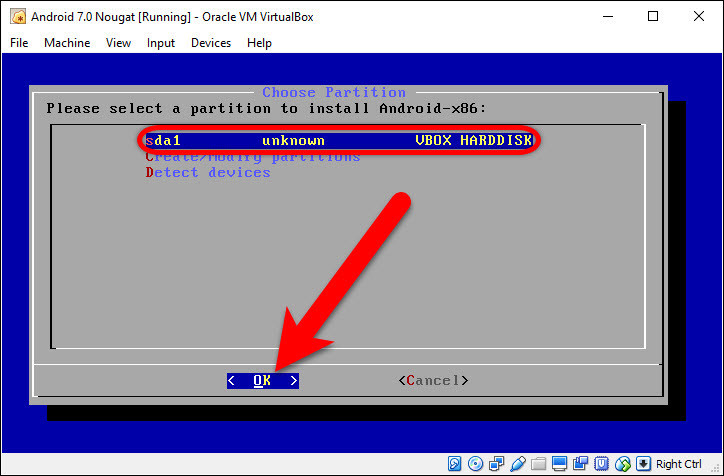
Task: Open the Input menu
Action: coord(161,43)
